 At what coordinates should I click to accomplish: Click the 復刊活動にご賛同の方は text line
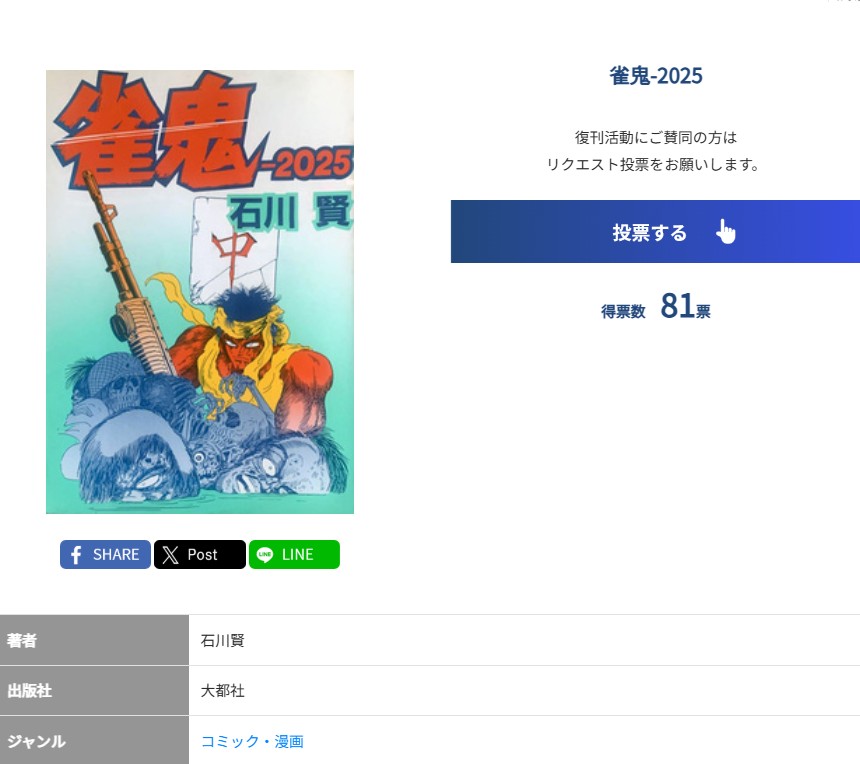[x=656, y=137]
